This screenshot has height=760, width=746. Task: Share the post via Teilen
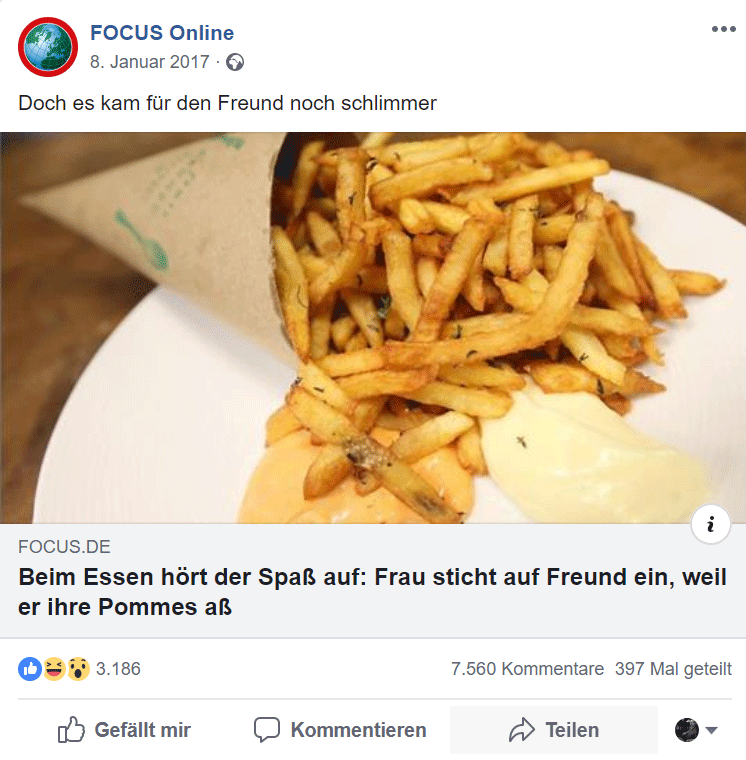pos(554,729)
